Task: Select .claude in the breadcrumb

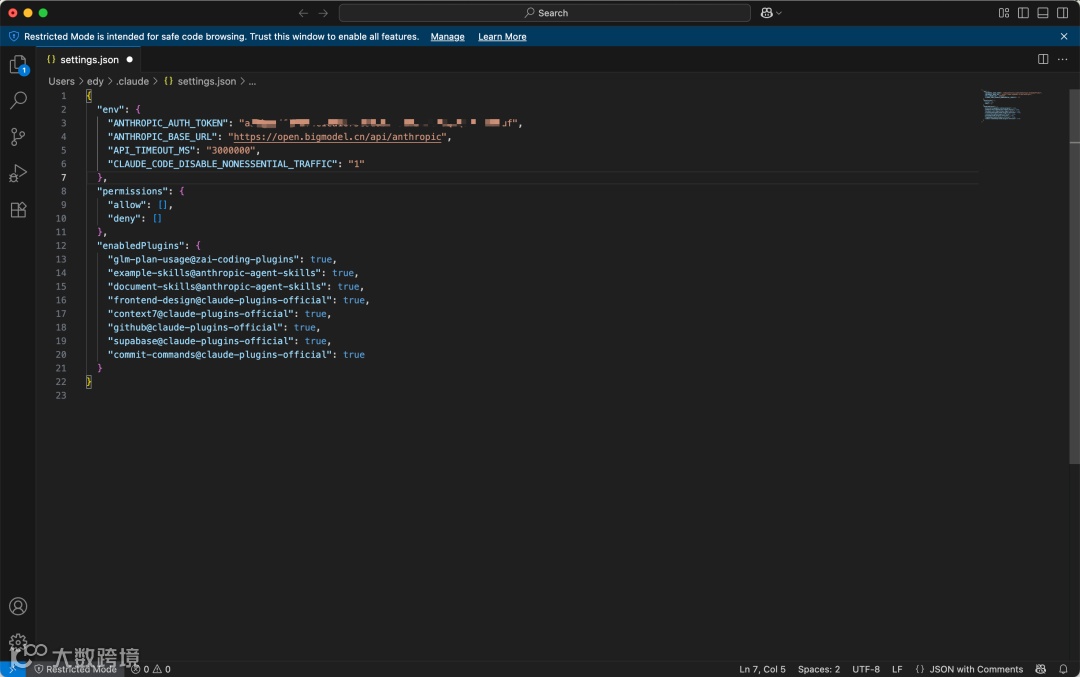Action: 132,81
